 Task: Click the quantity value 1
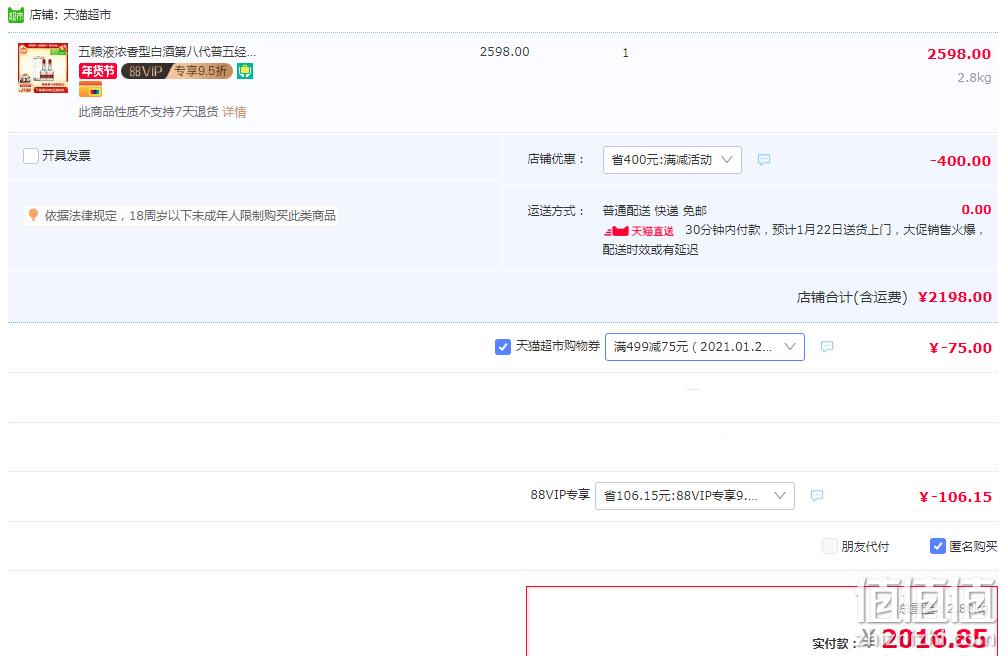(626, 53)
